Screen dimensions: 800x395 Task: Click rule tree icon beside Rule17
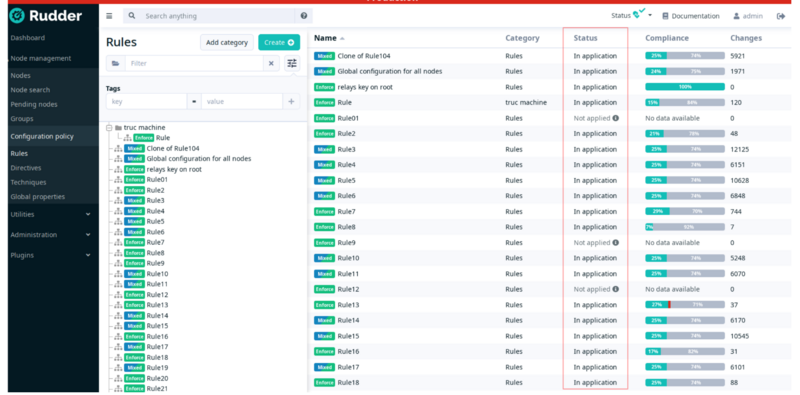pos(118,347)
